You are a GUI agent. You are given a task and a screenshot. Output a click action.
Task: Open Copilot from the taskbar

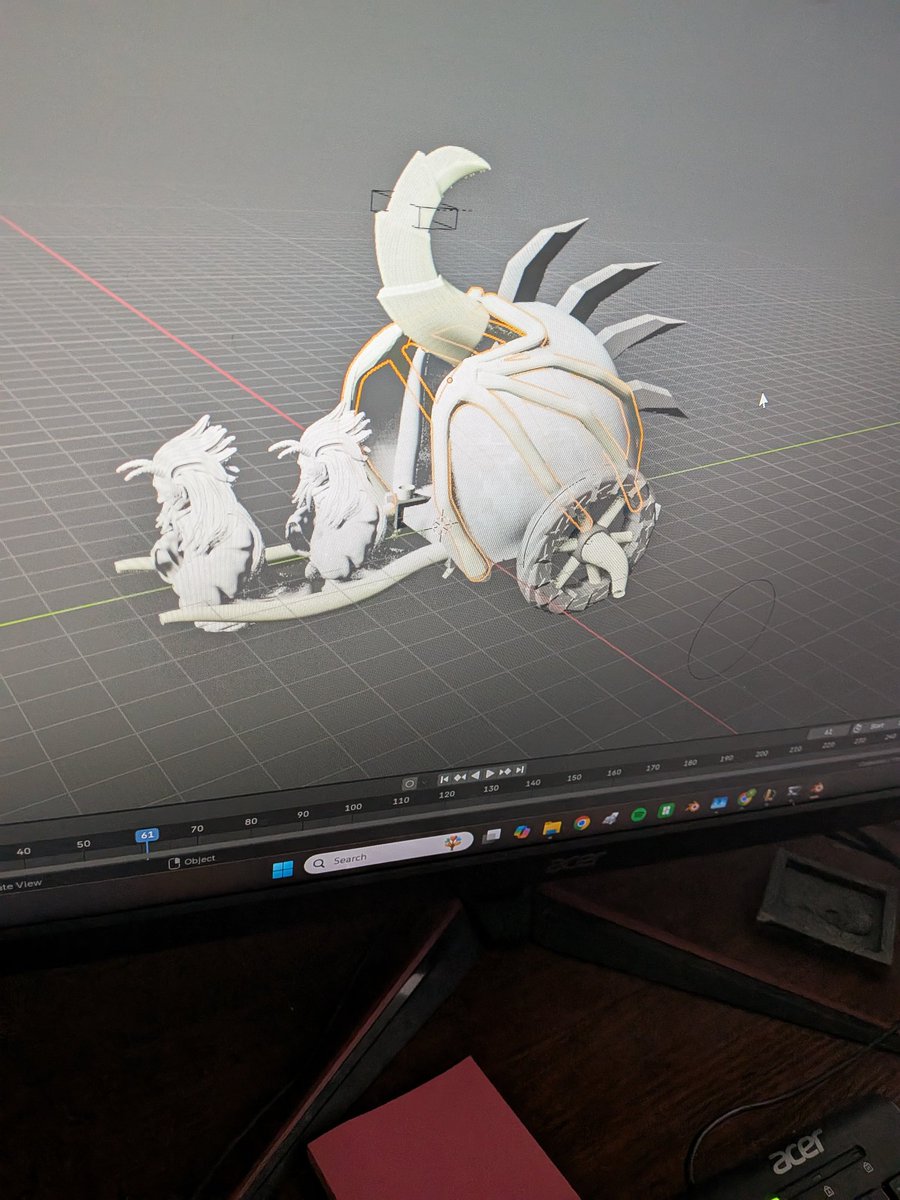tap(521, 831)
